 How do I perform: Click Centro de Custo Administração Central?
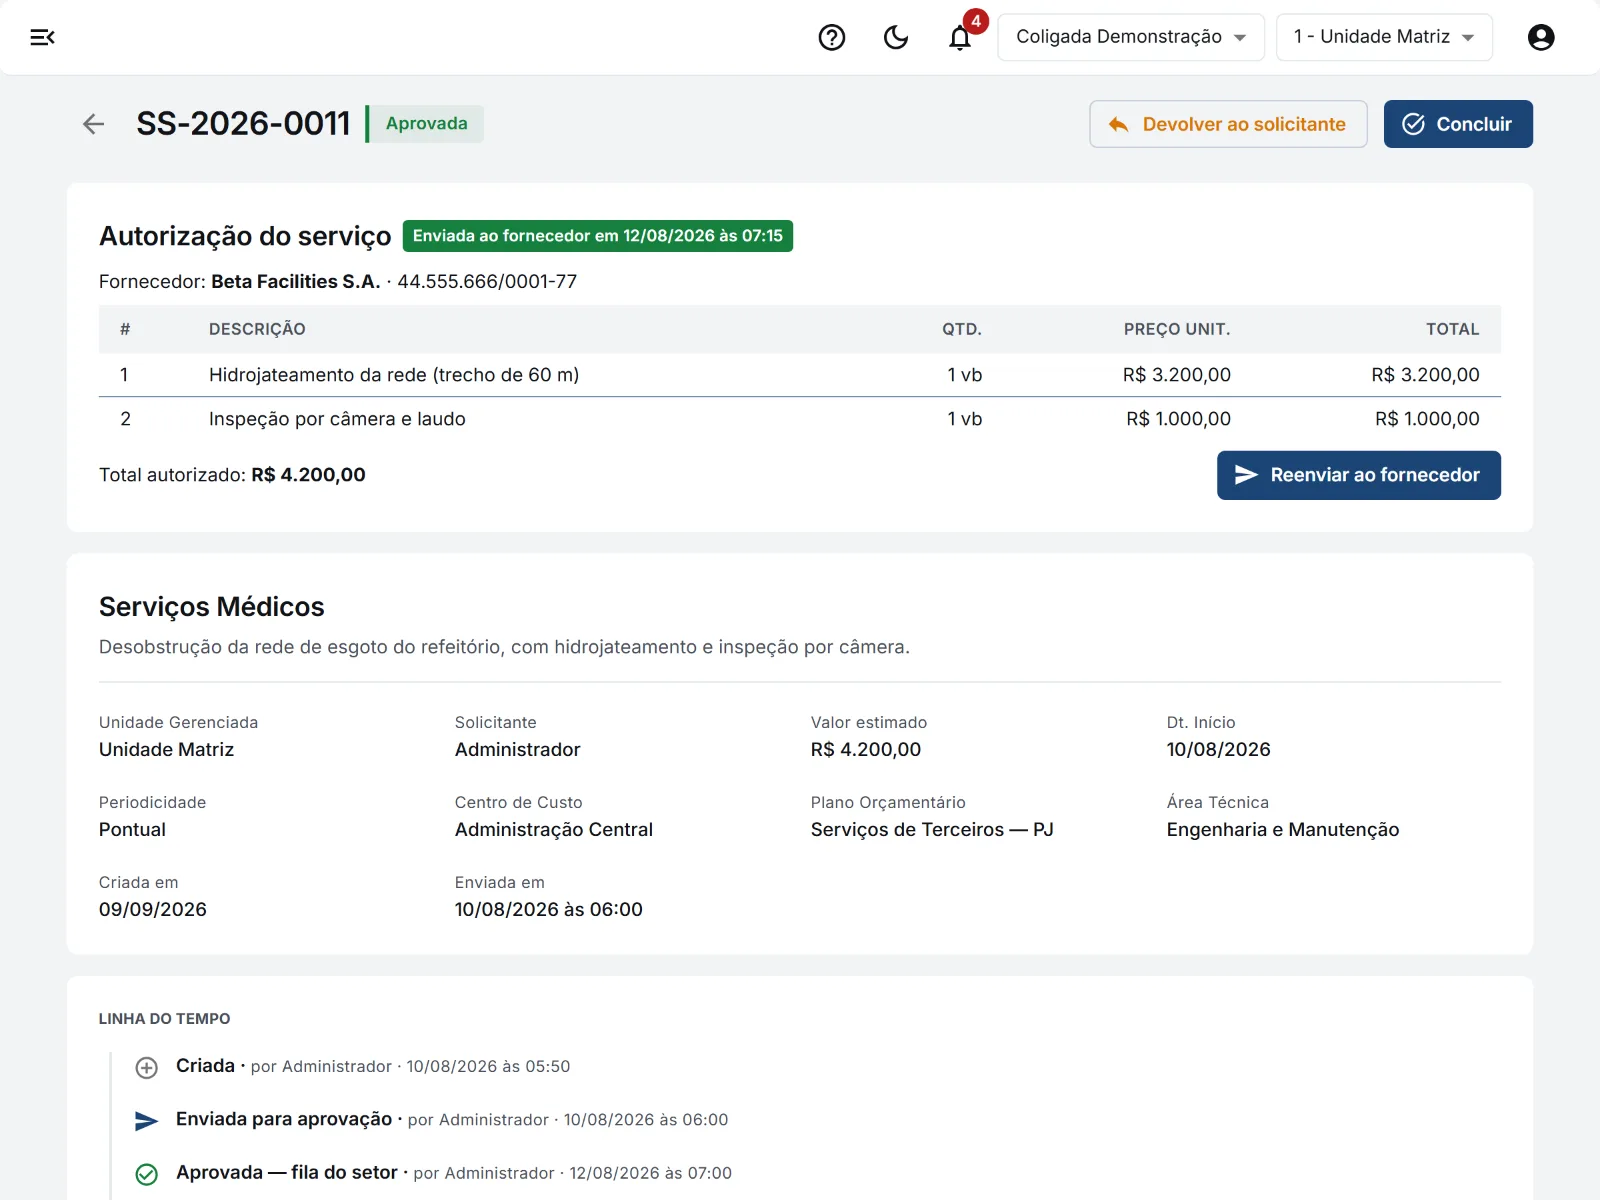pyautogui.click(x=554, y=830)
